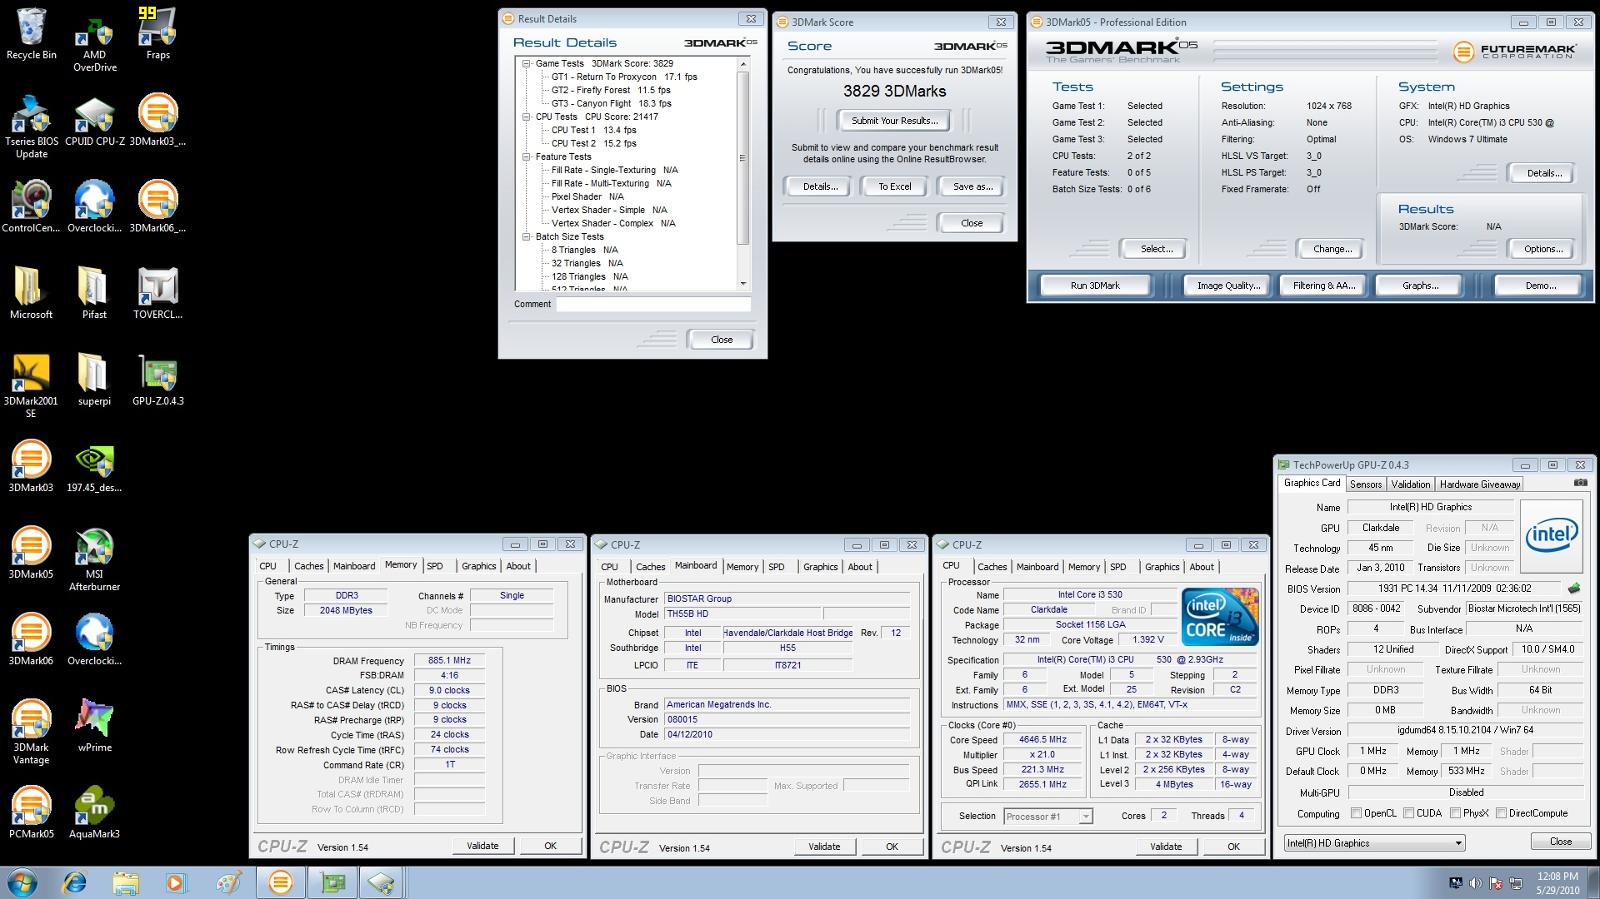
Task: Switch to the 3DMark05 taskbar button
Action: click(281, 882)
